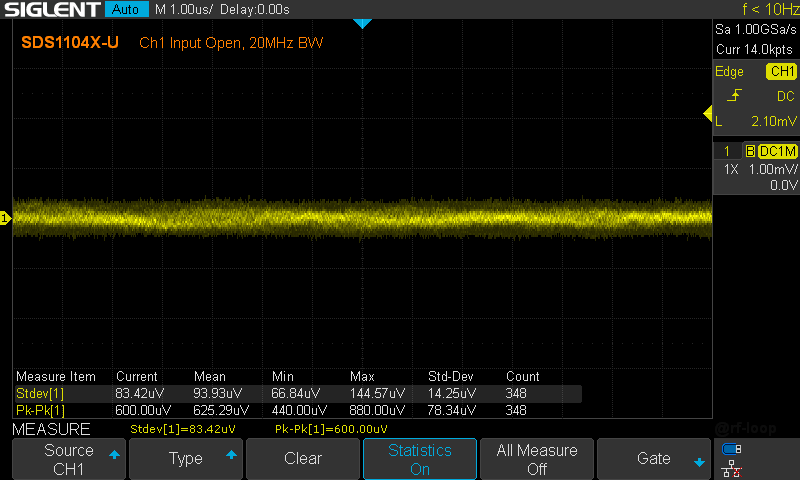The height and width of the screenshot is (480, 800).
Task: Open the Source CH1 softkey menu
Action: click(x=69, y=459)
